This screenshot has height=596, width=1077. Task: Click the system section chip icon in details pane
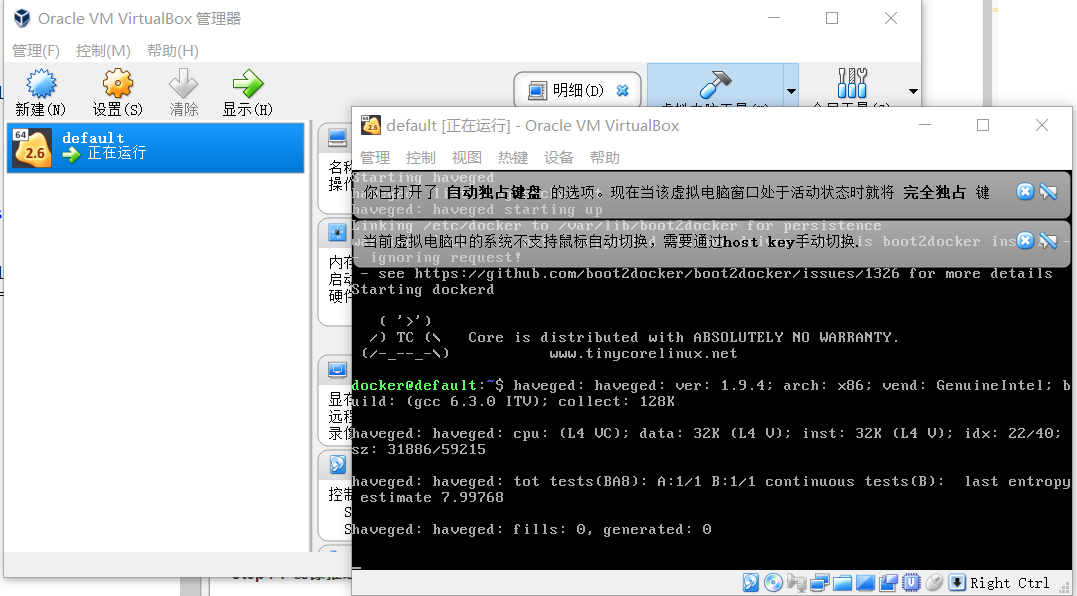(x=337, y=233)
